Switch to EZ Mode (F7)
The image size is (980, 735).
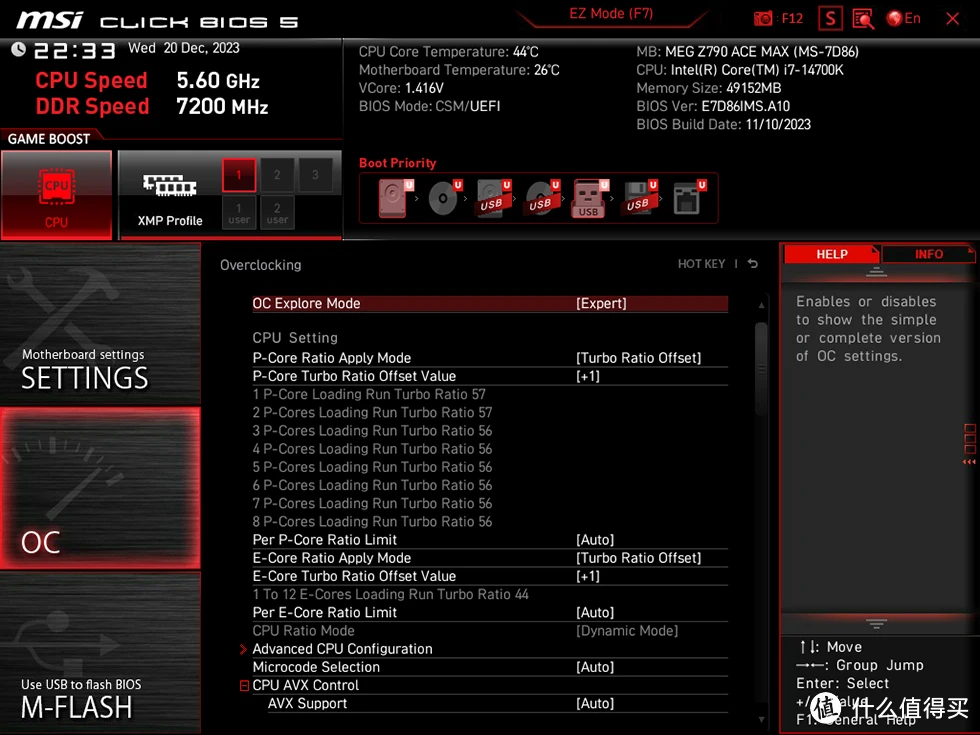coord(611,14)
